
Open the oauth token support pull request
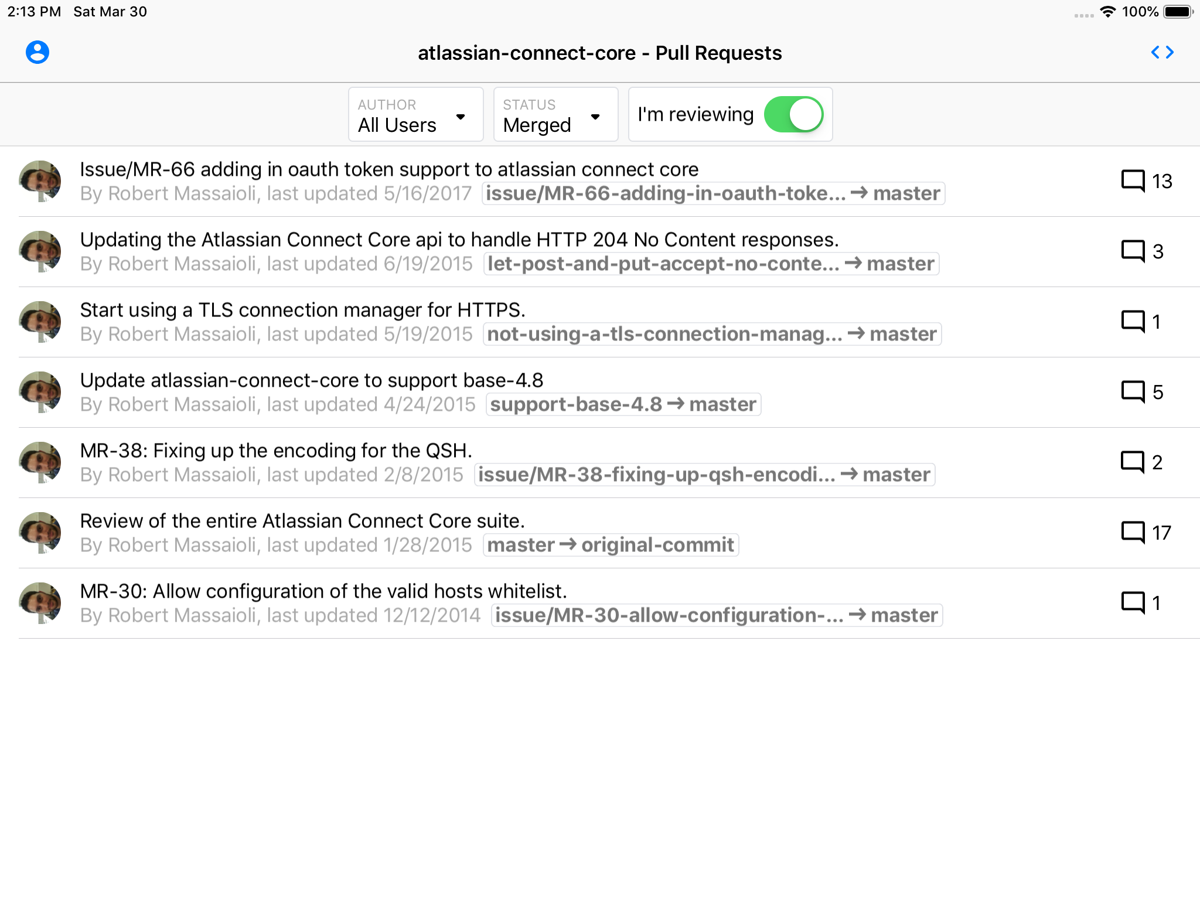pyautogui.click(x=388, y=169)
